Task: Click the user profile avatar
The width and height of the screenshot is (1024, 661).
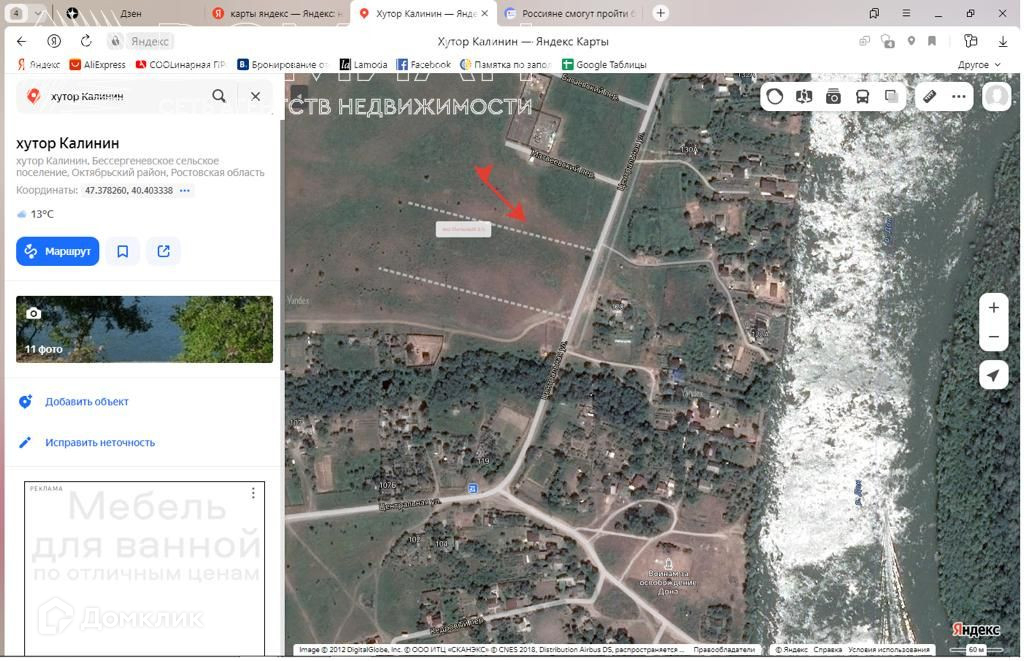Action: click(x=996, y=97)
